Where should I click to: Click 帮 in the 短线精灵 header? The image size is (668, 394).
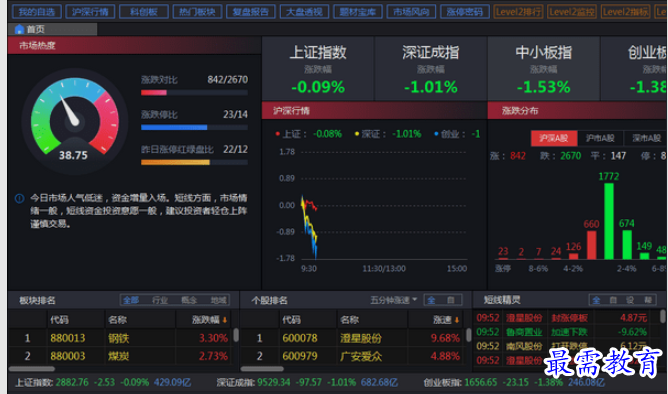click(648, 300)
